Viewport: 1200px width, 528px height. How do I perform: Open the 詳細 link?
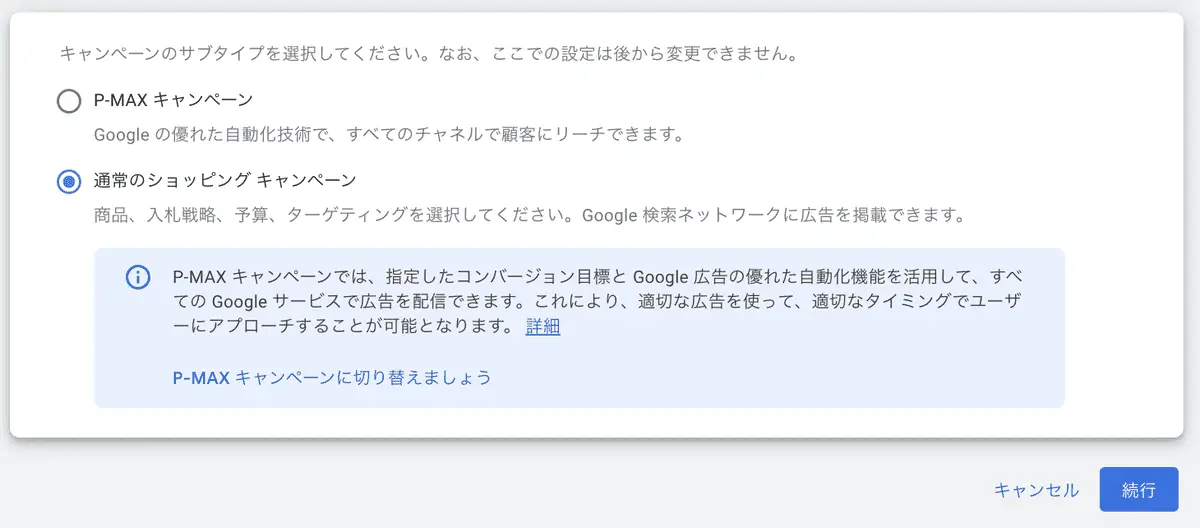point(543,326)
